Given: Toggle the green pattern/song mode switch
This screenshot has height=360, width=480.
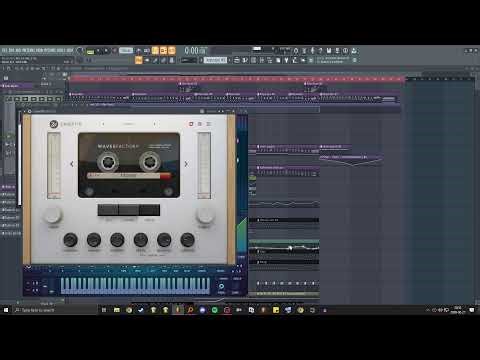Looking at the screenshot, I should tap(90, 51).
